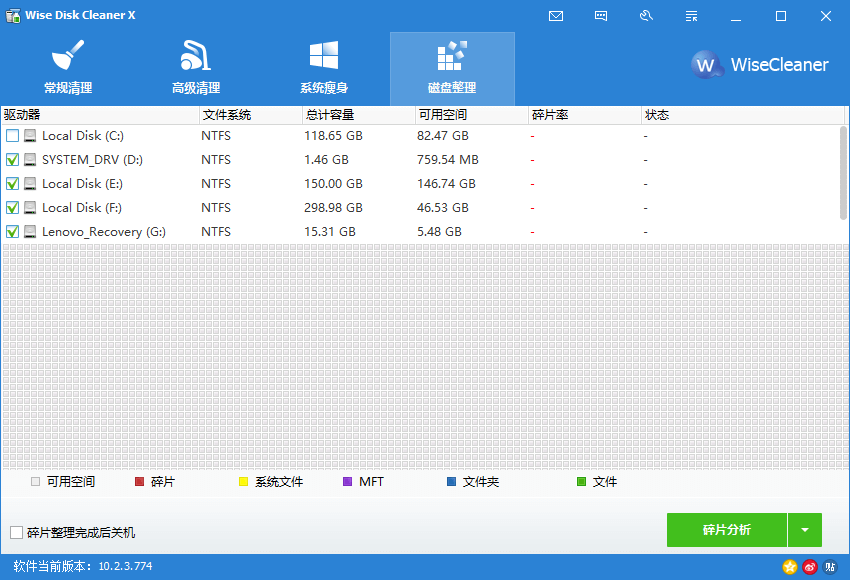Click the drive icon for Local Disk (E:)
The image size is (850, 580).
30,184
